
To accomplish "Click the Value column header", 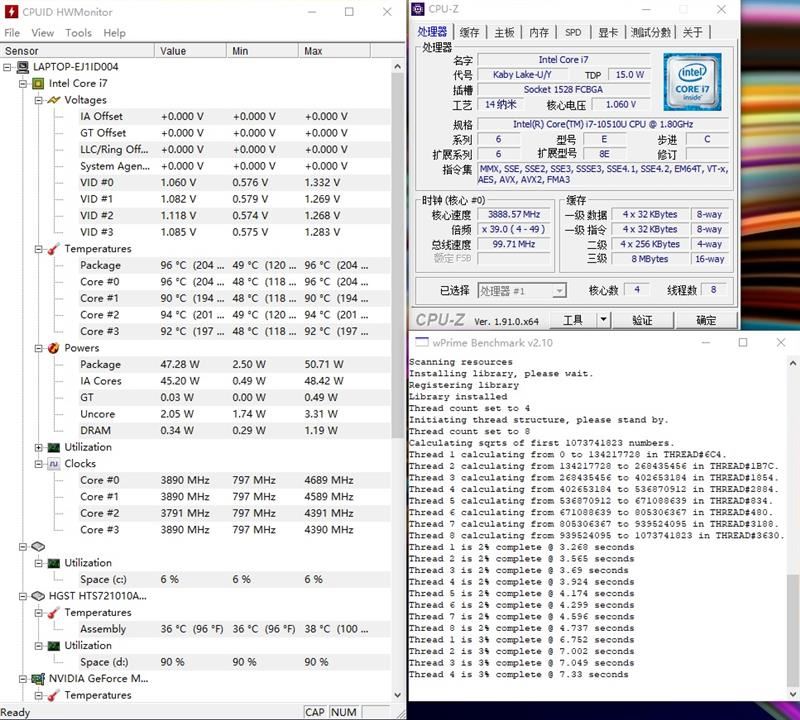I will click(190, 51).
